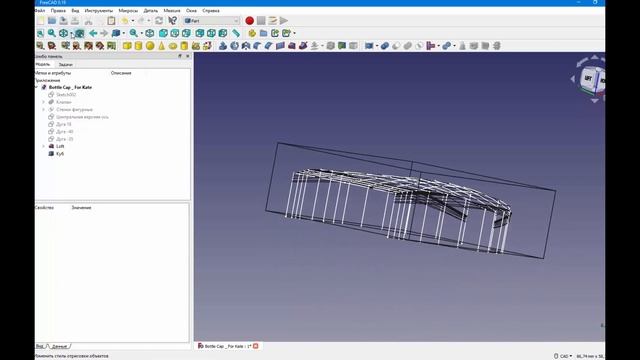The width and height of the screenshot is (640, 360).
Task: Click the navigate forward arrow
Action: tap(104, 33)
